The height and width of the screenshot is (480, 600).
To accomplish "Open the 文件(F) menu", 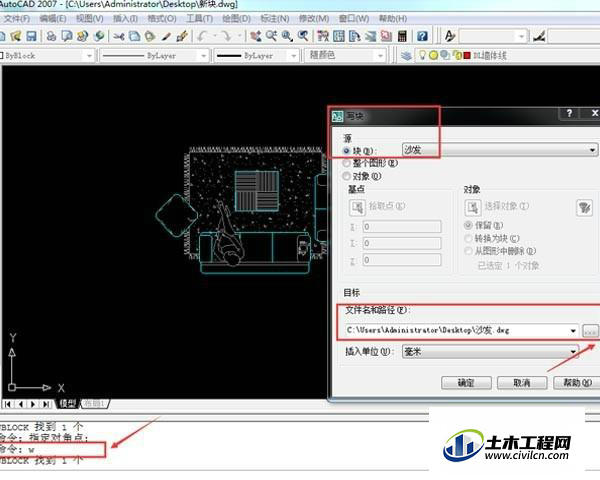I will (x=16, y=18).
